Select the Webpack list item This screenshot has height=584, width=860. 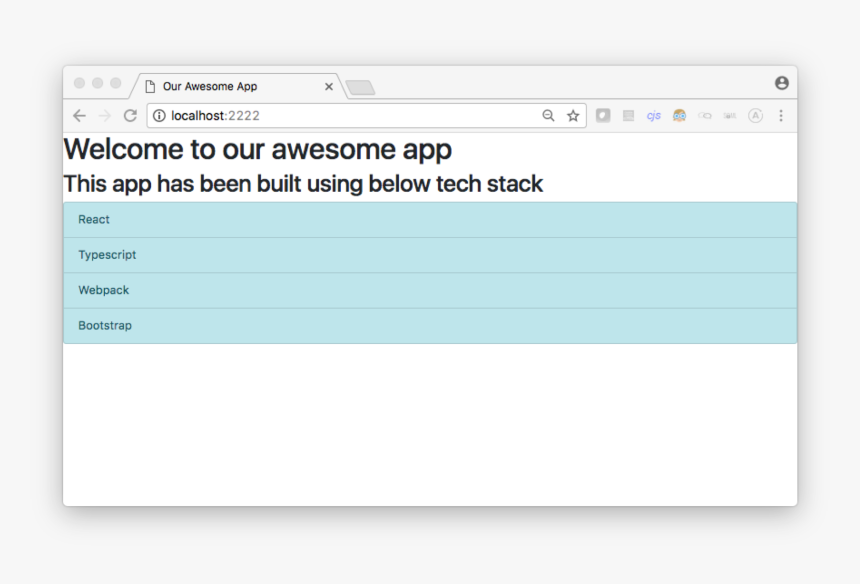pos(430,290)
